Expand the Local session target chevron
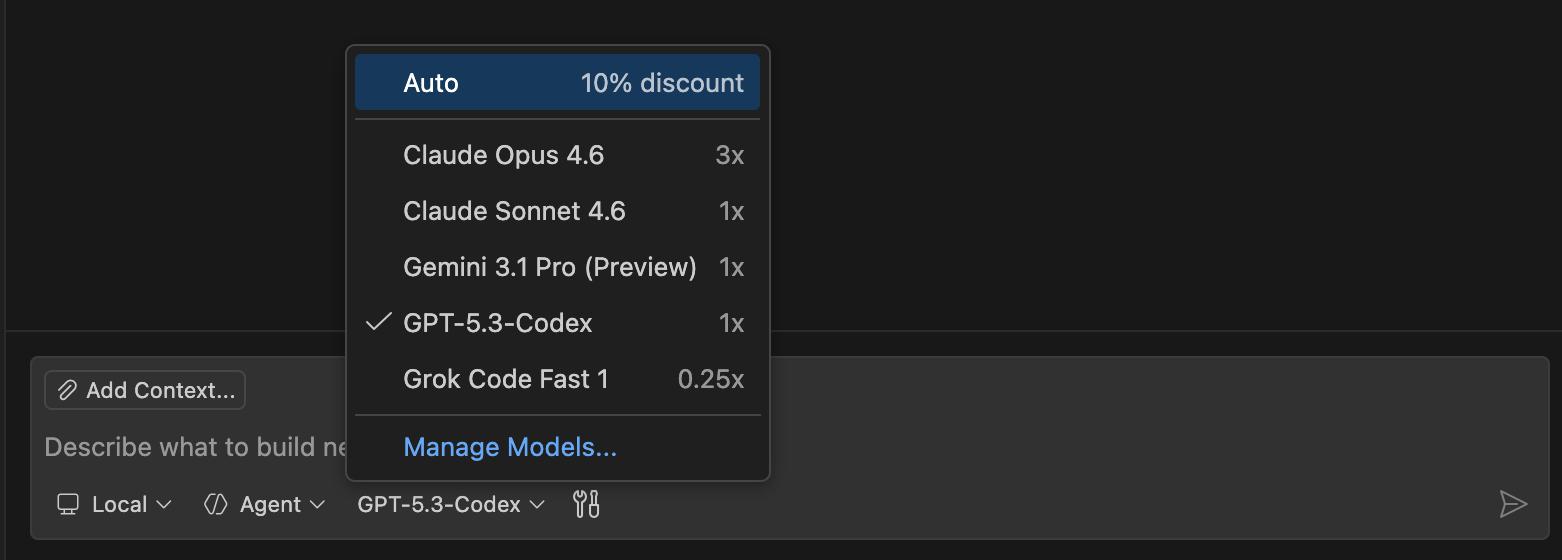Image resolution: width=1562 pixels, height=560 pixels. click(x=165, y=505)
